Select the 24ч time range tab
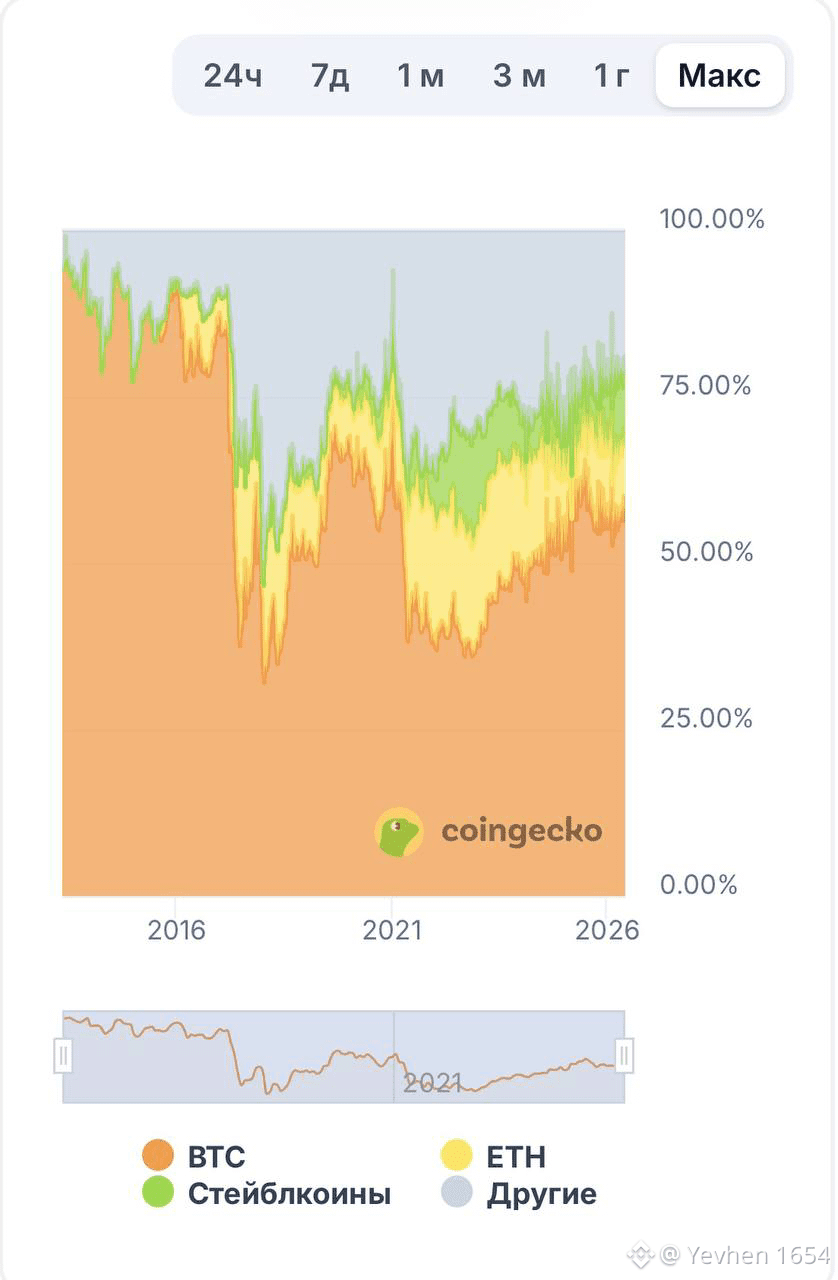 (233, 75)
